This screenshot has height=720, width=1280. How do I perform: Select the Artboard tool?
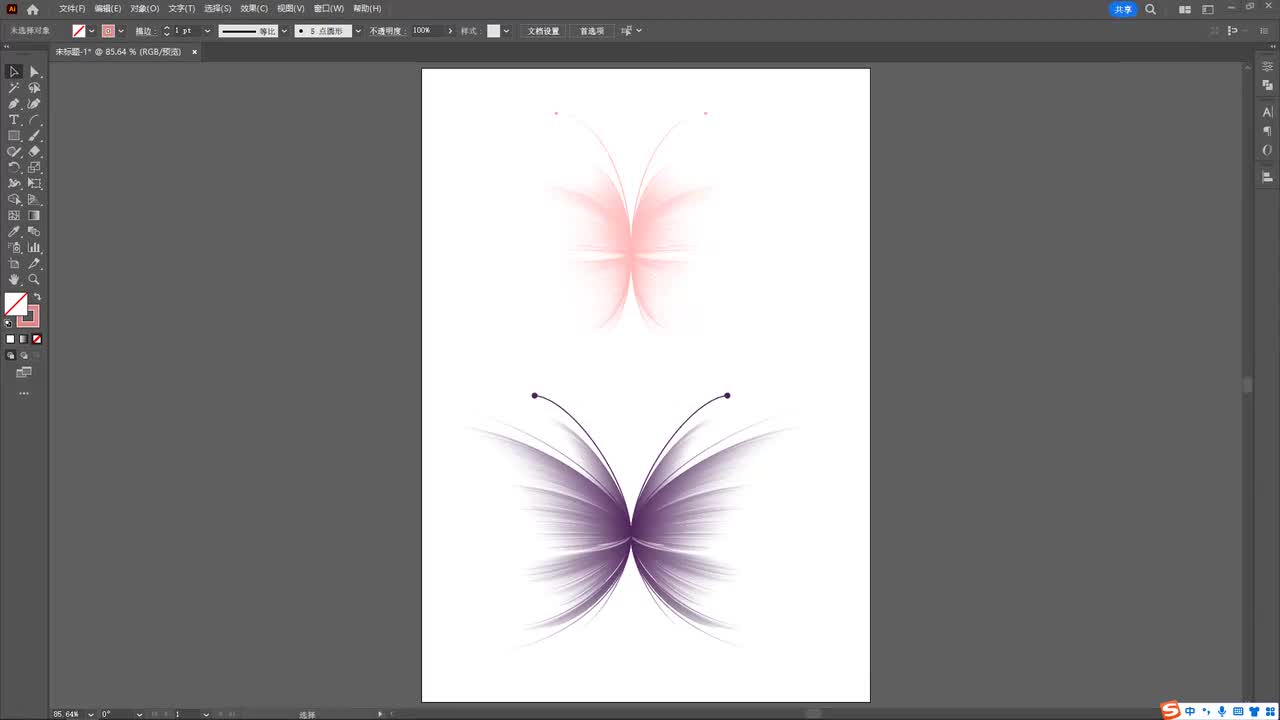click(14, 264)
